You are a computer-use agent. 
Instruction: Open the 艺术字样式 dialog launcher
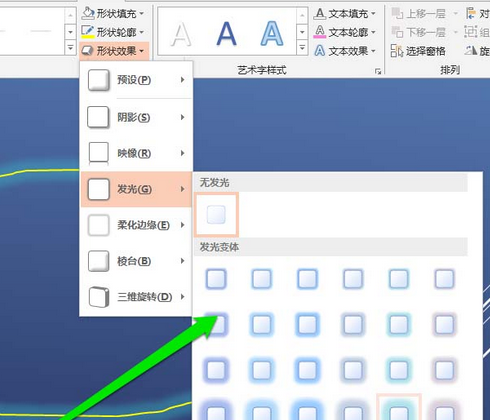pyautogui.click(x=378, y=71)
